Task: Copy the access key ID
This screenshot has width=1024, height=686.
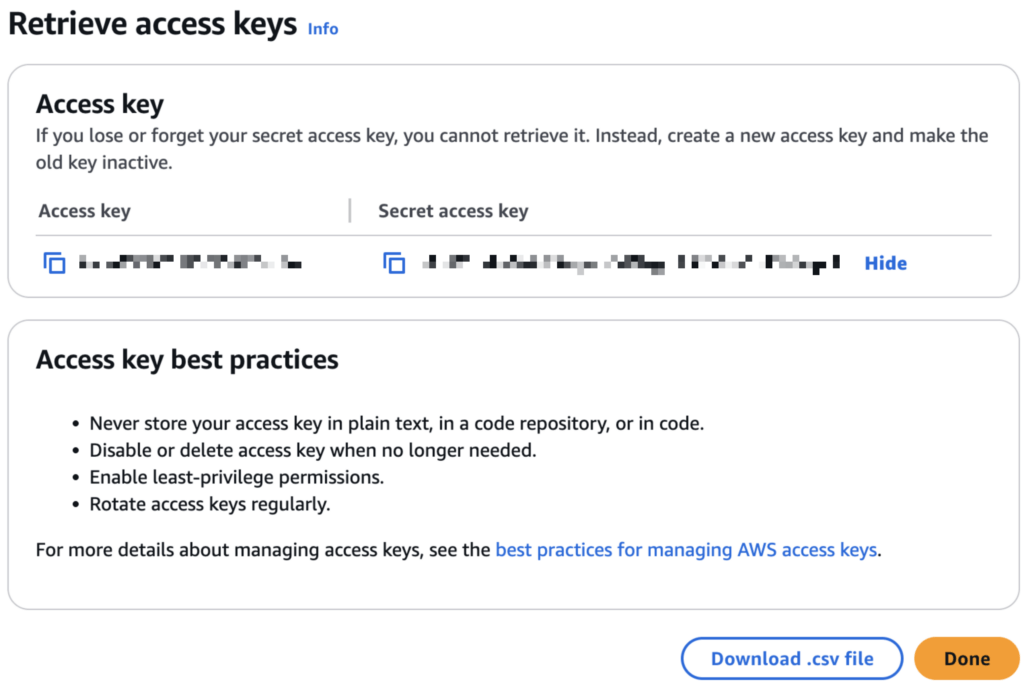Action: 54,264
